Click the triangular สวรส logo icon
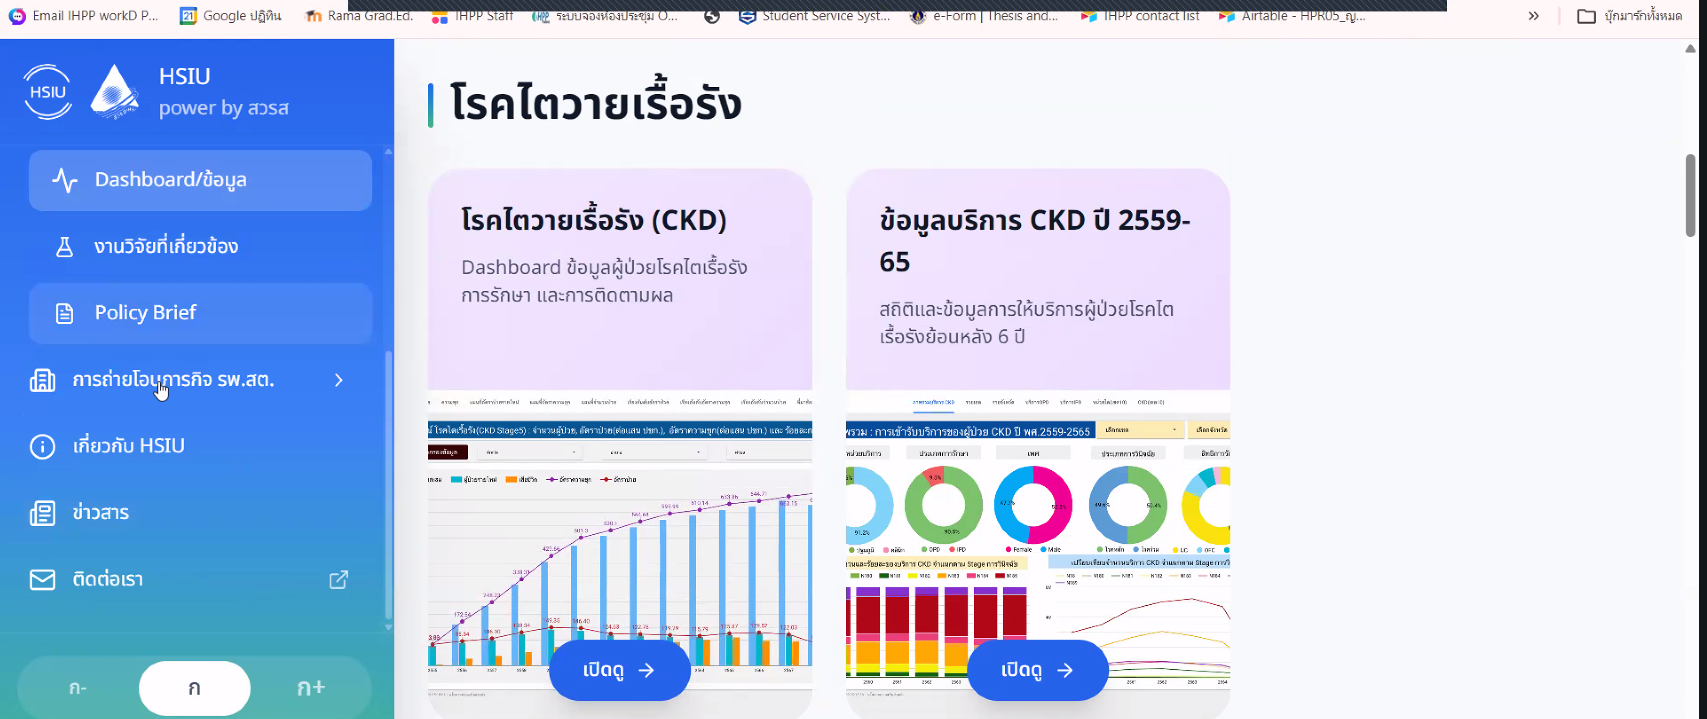This screenshot has width=1707, height=719. pos(115,92)
